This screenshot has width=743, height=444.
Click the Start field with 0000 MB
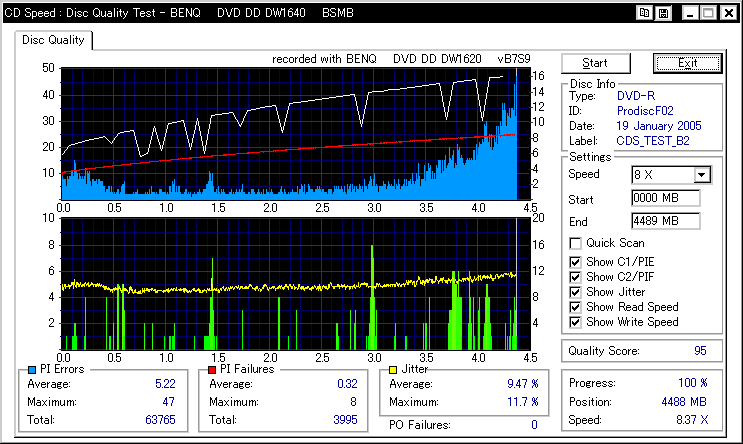pyautogui.click(x=665, y=198)
